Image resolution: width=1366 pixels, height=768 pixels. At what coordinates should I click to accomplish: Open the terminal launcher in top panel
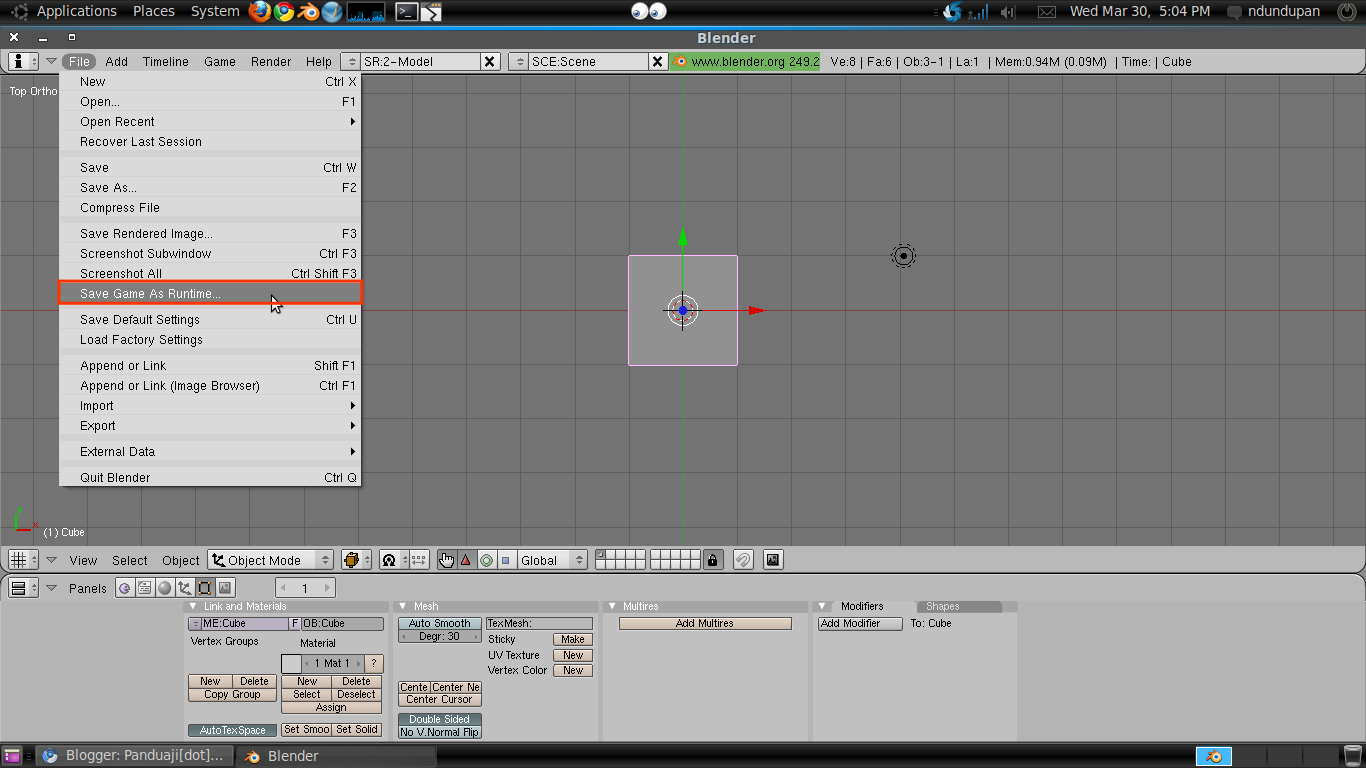click(x=406, y=12)
